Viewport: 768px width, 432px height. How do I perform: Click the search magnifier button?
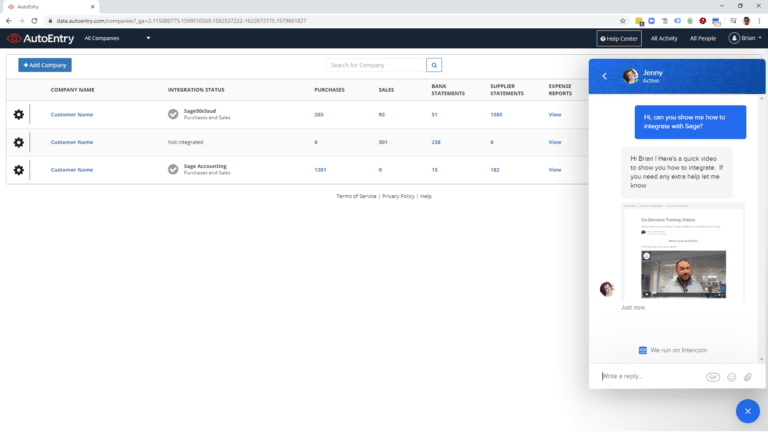[x=434, y=65]
